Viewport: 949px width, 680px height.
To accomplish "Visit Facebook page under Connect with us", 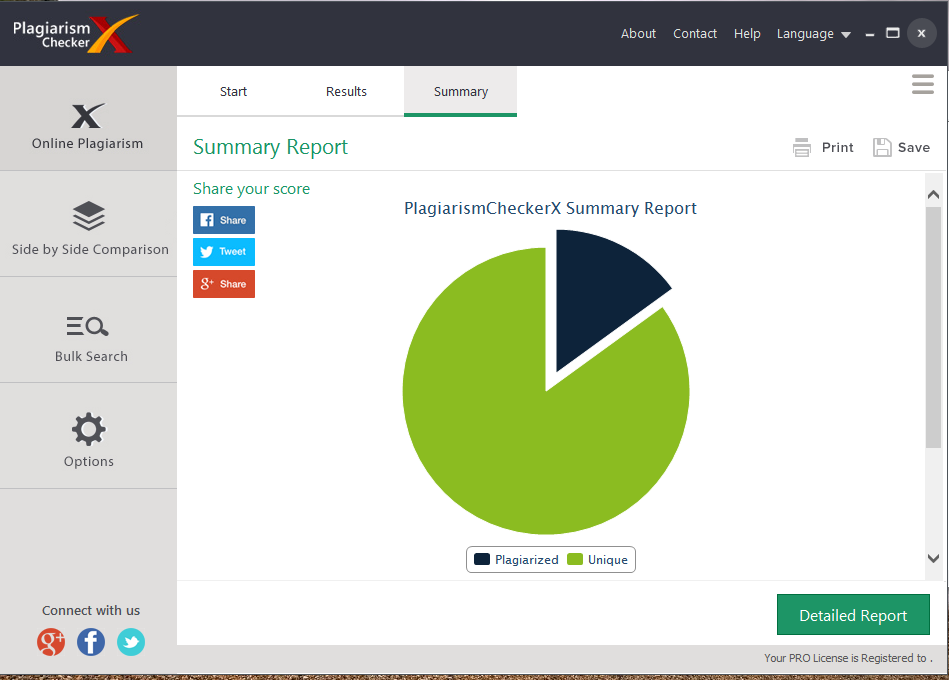I will click(91, 642).
